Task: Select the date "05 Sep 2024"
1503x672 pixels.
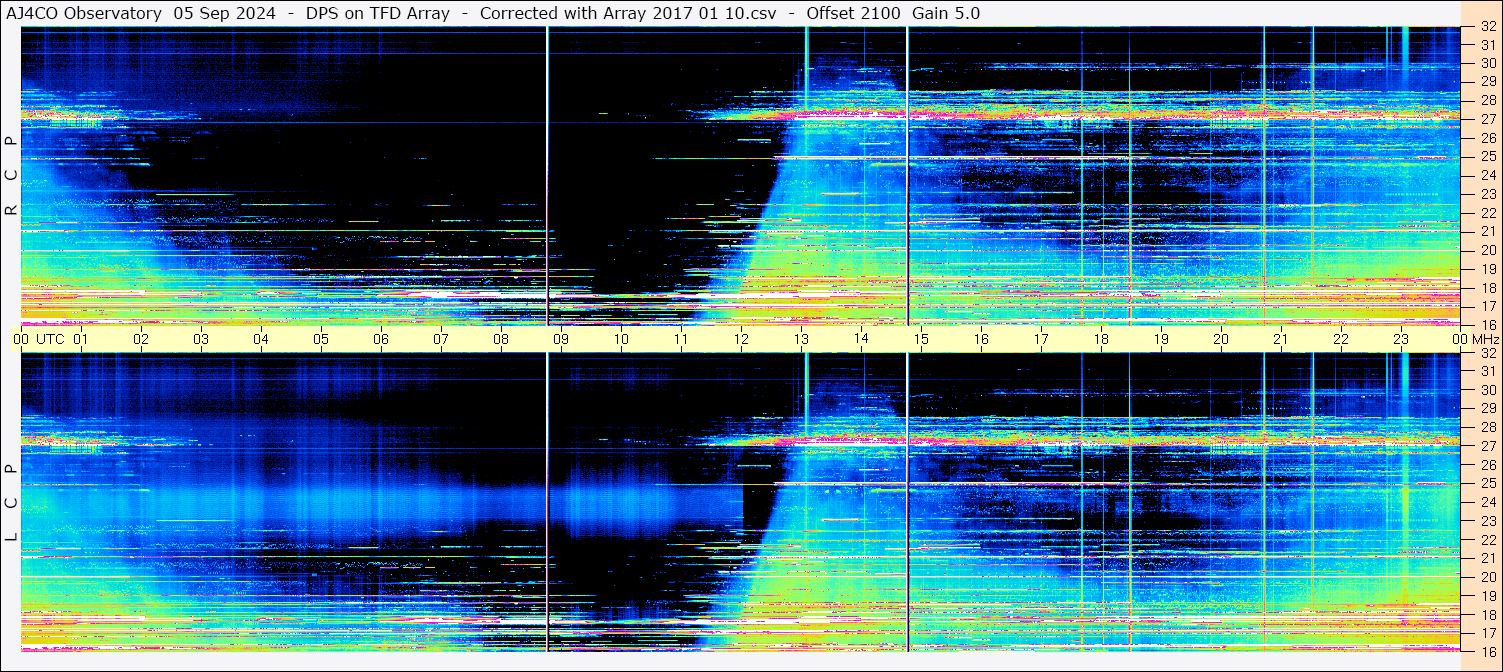Action: (x=225, y=13)
